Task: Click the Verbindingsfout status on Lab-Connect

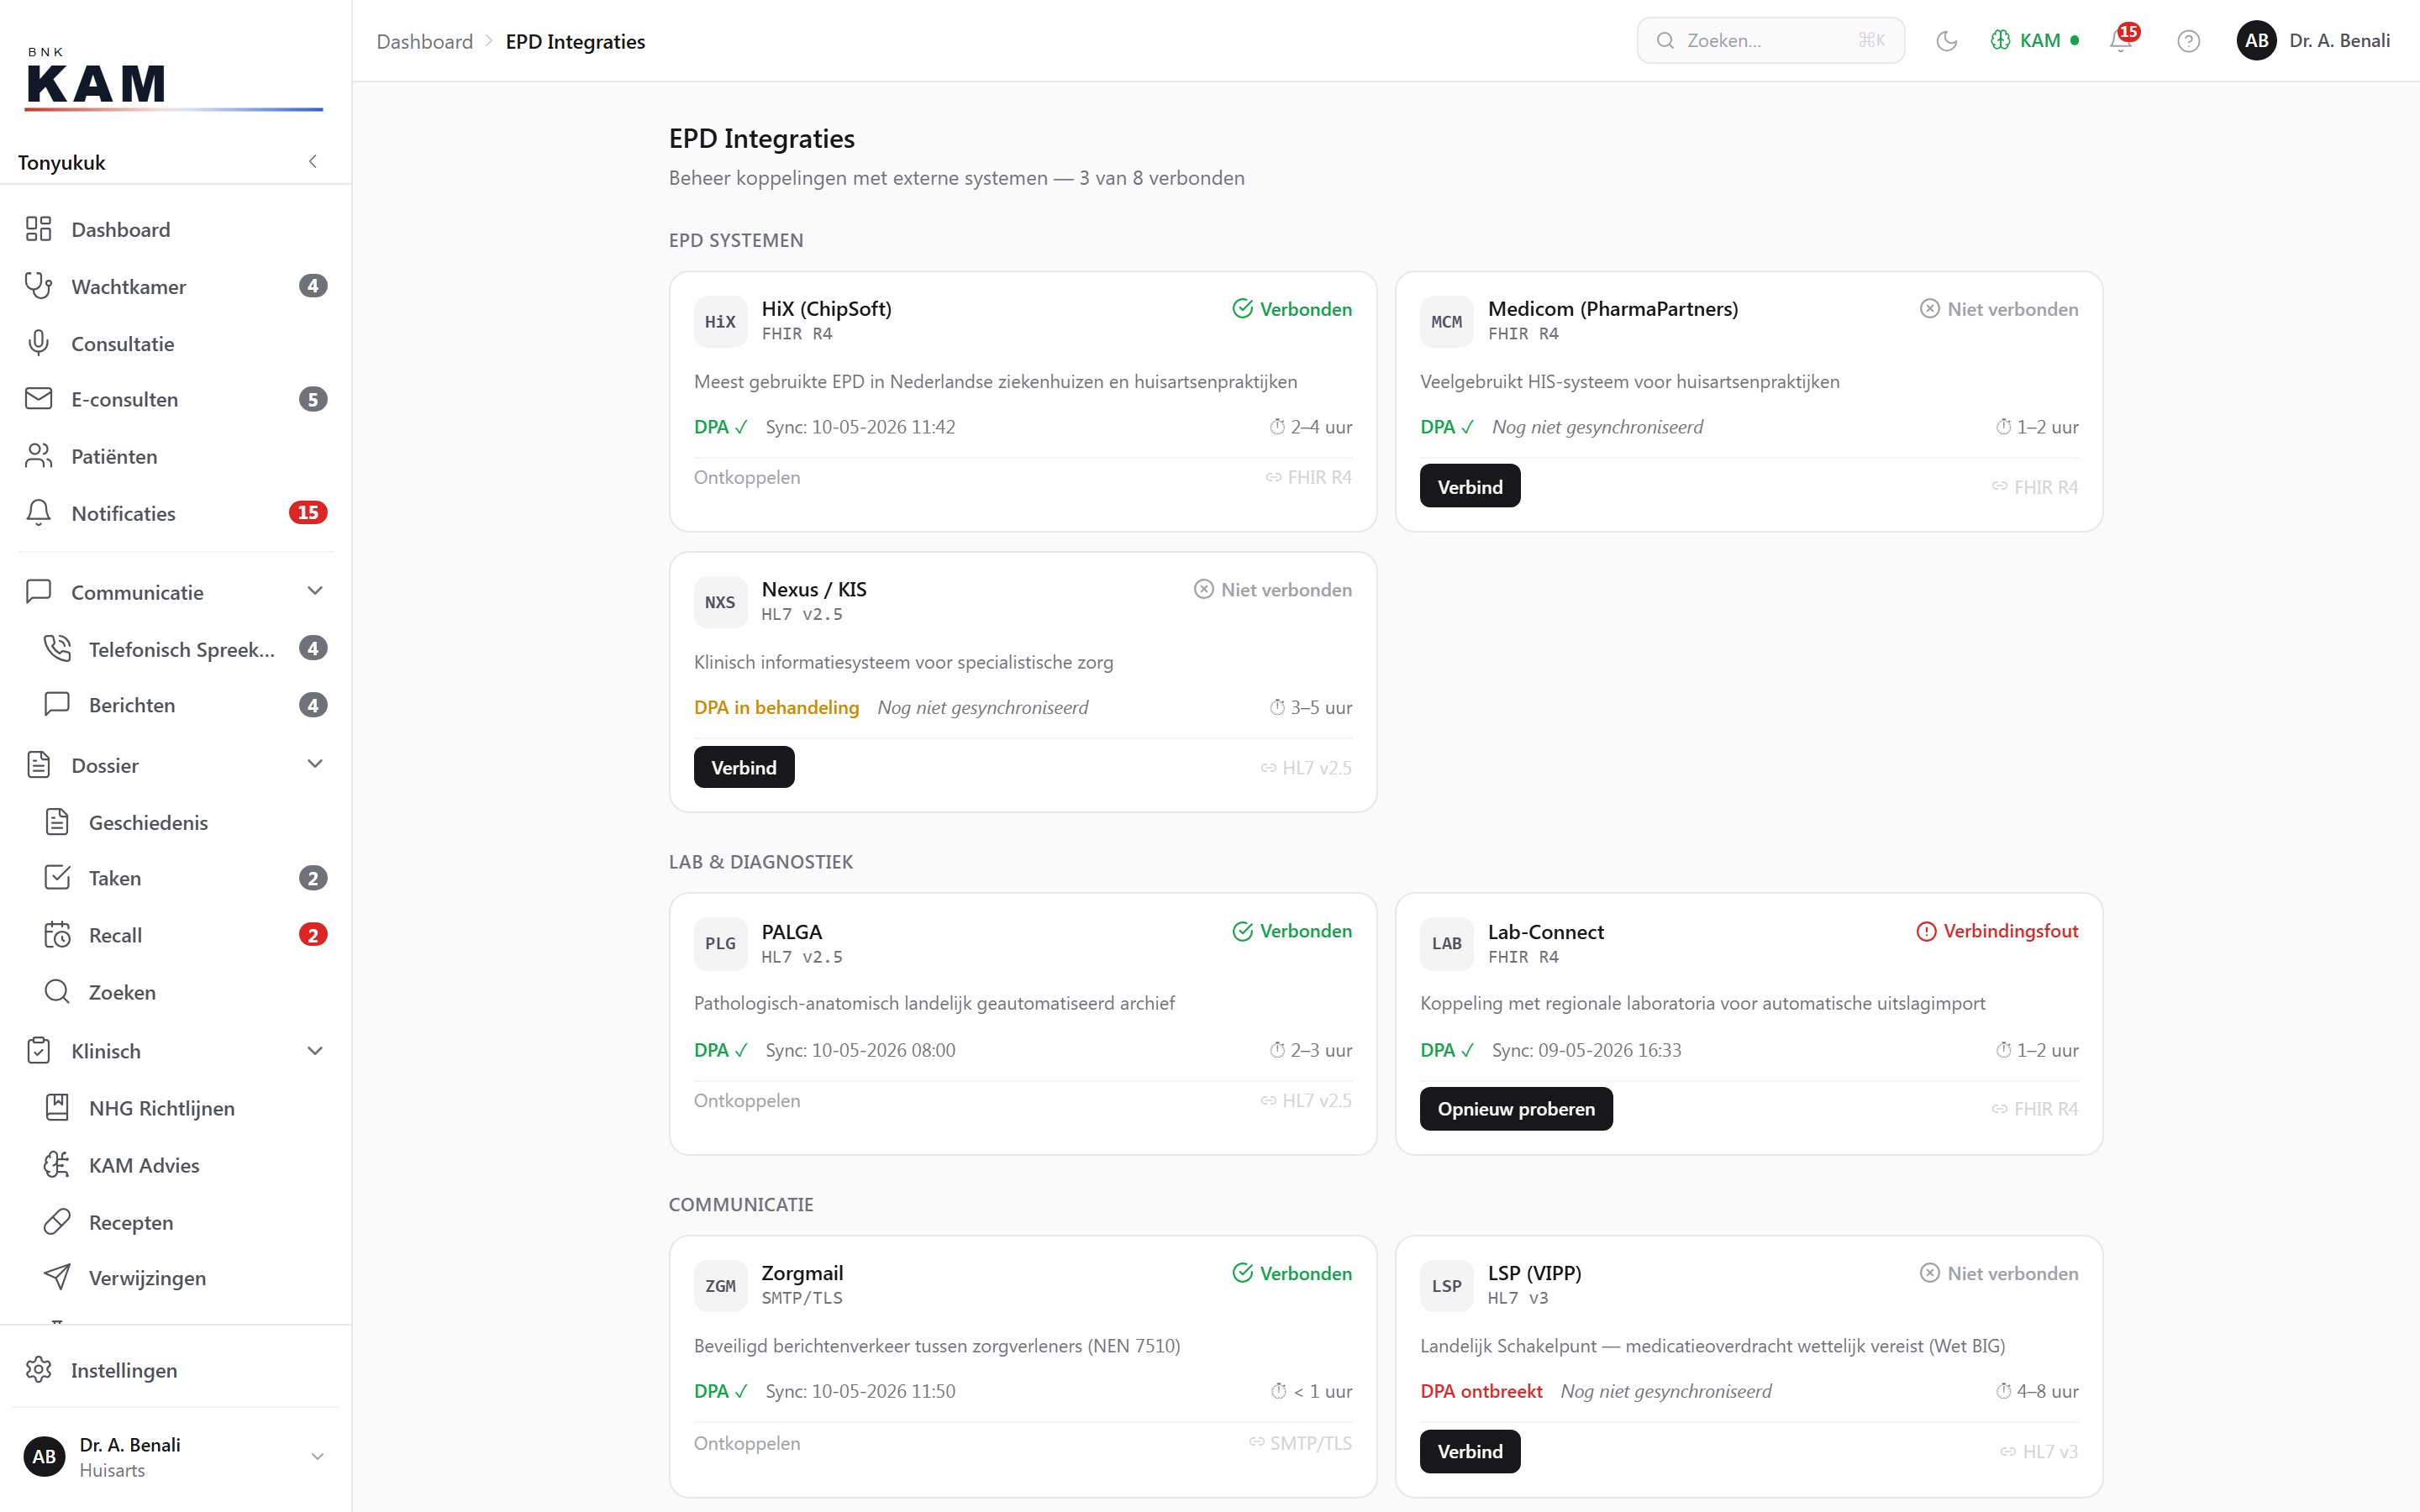Action: coord(1997,931)
